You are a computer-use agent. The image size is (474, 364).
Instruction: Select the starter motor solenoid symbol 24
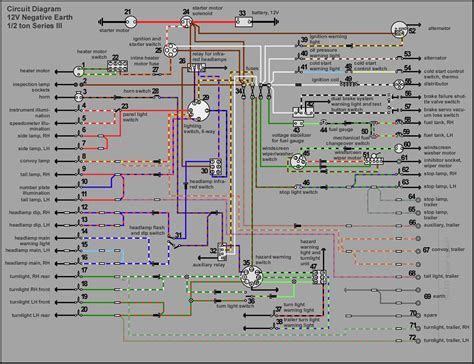(x=186, y=22)
